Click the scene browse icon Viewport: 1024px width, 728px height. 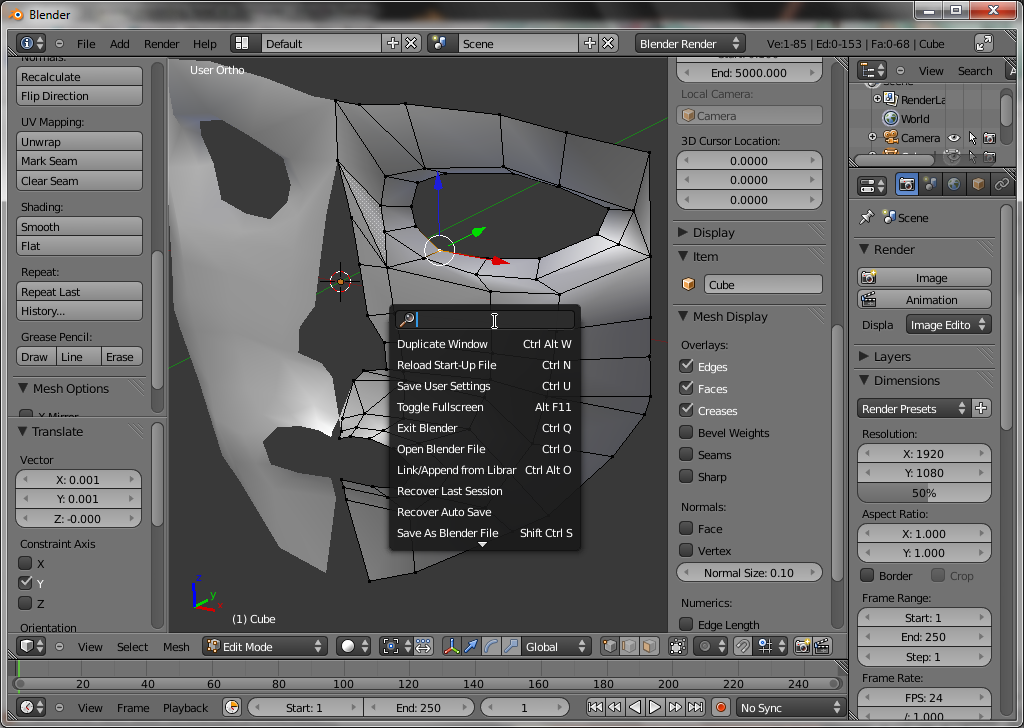point(440,43)
